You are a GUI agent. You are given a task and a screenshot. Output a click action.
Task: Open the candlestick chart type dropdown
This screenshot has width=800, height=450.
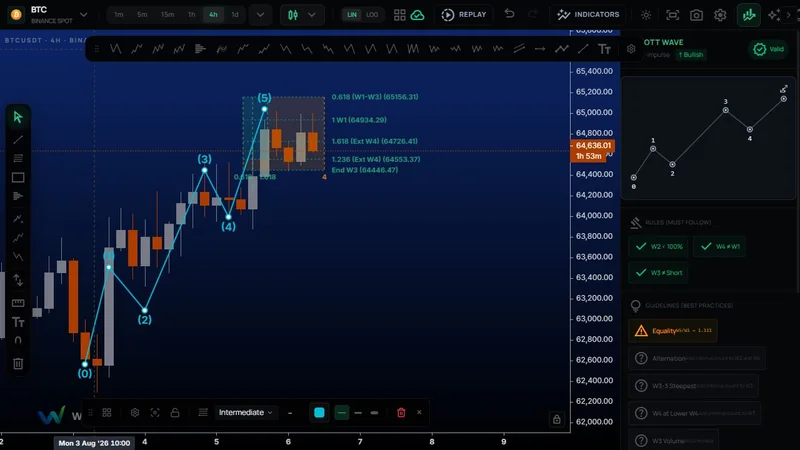[x=302, y=15]
